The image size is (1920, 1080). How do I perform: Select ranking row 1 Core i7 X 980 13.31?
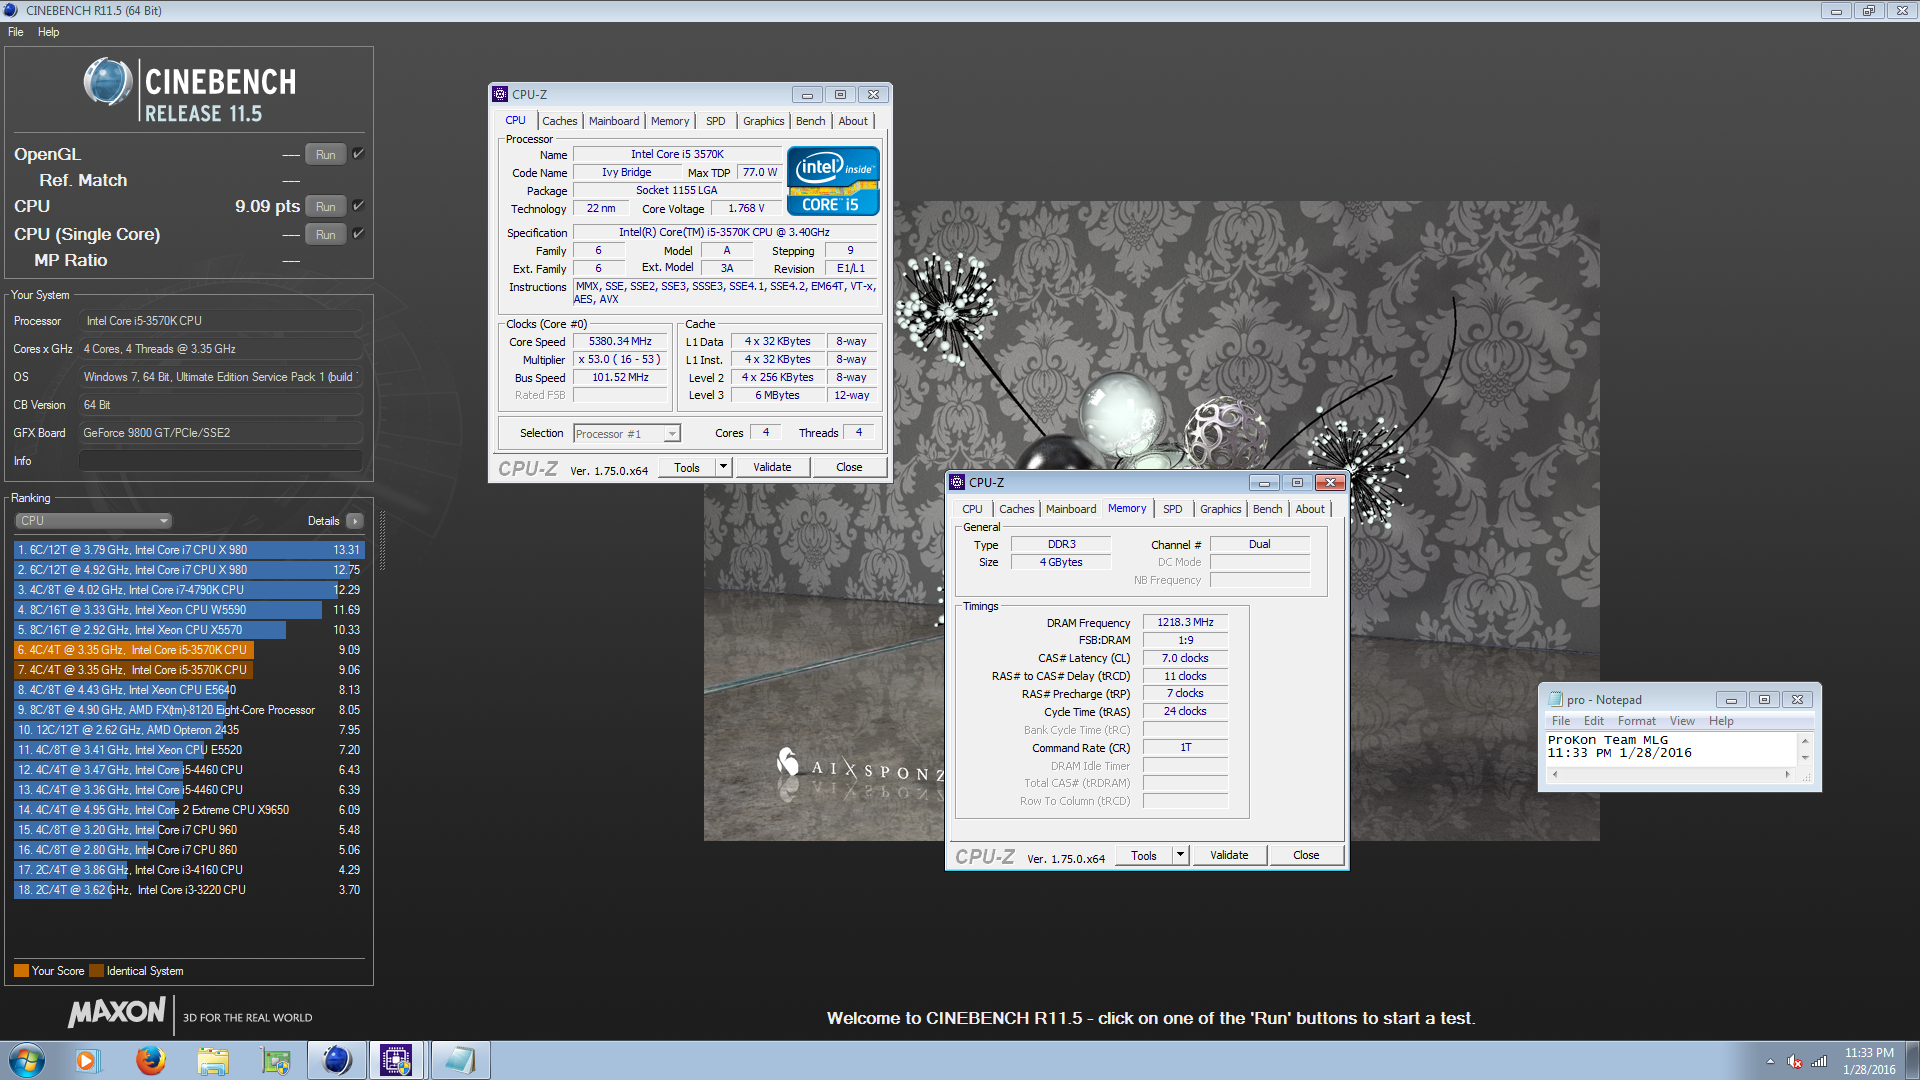point(189,550)
